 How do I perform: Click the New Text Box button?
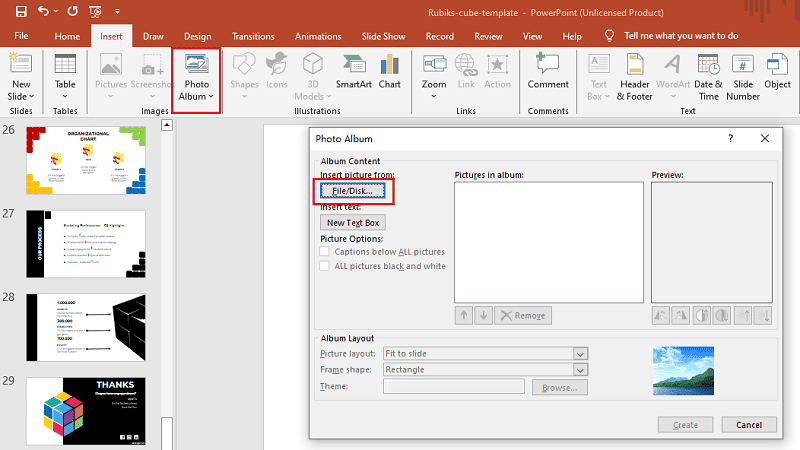353,223
